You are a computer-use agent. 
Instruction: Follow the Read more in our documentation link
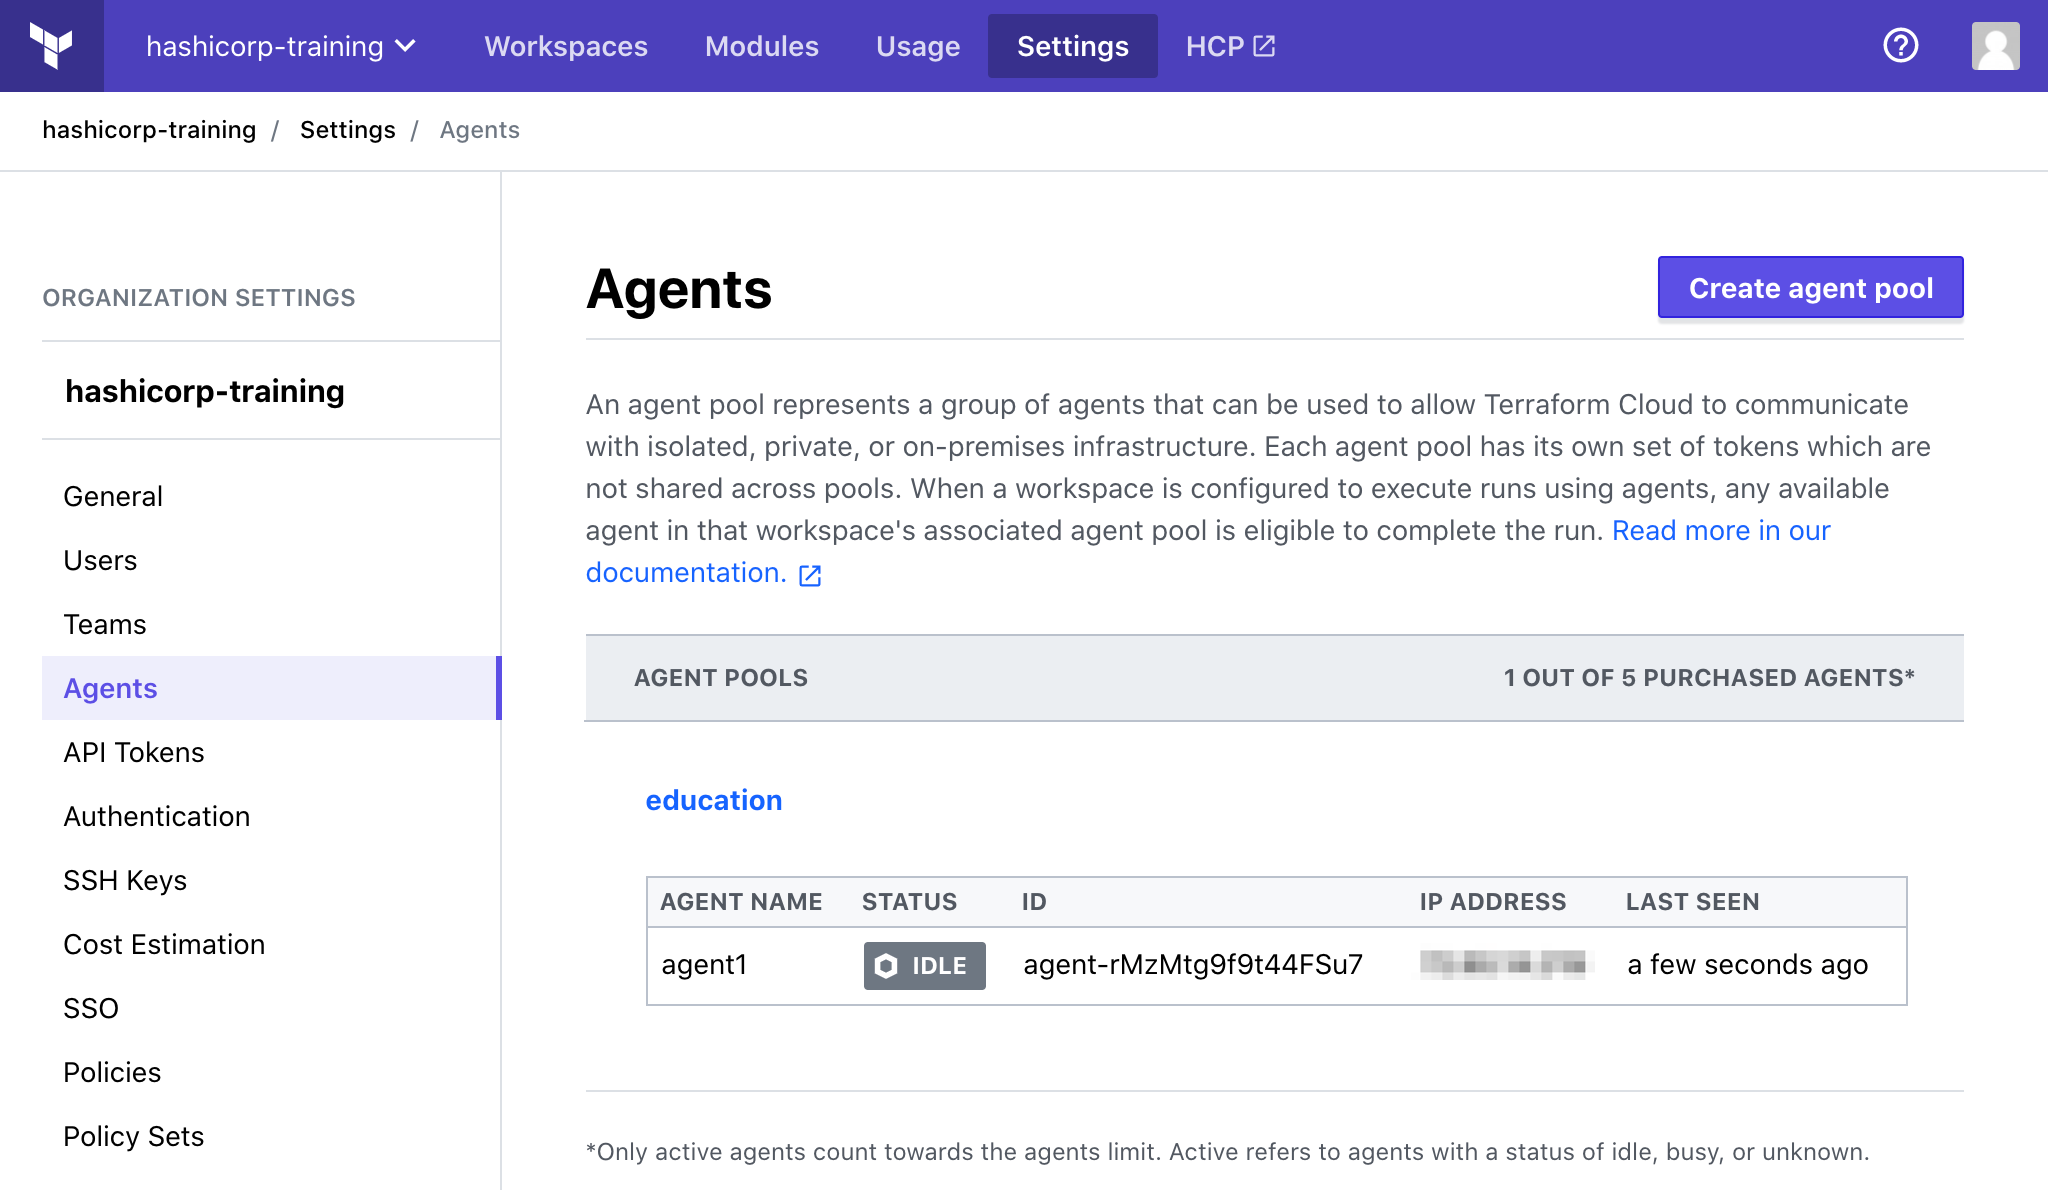tap(1721, 530)
